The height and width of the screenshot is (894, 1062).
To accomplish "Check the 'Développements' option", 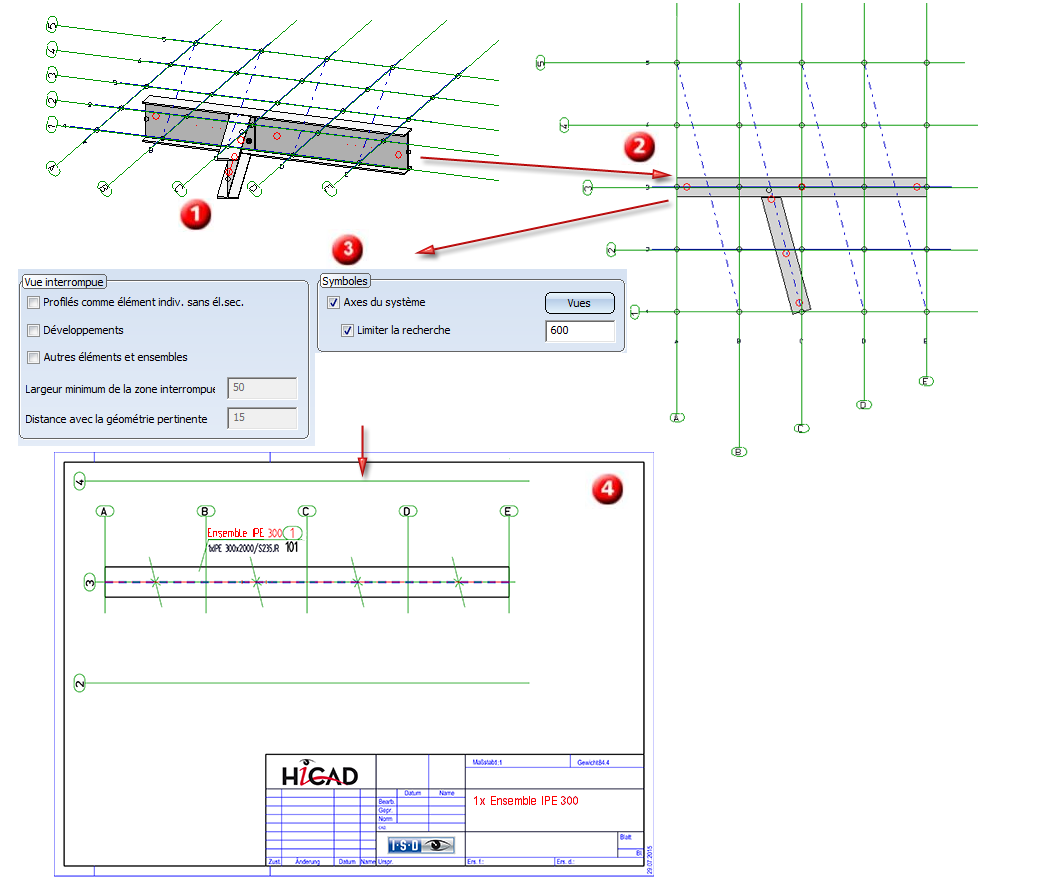I will coord(34,330).
